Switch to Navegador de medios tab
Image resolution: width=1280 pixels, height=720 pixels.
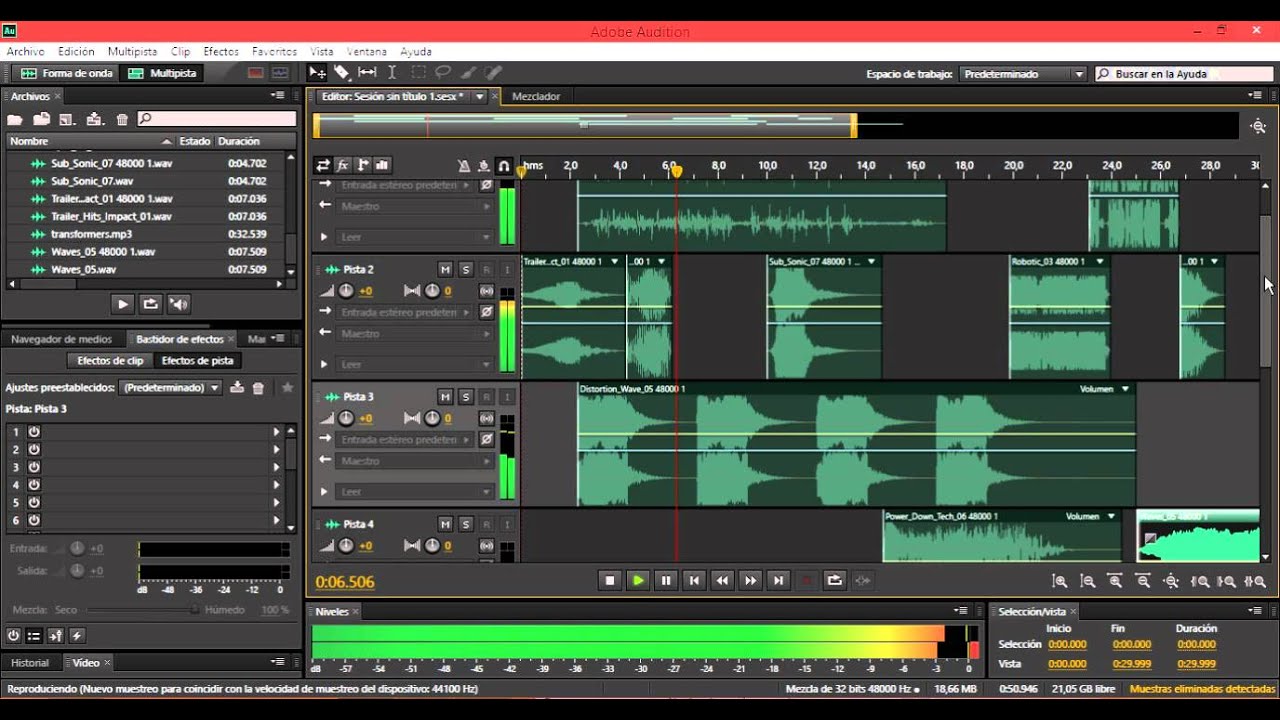[x=61, y=339]
